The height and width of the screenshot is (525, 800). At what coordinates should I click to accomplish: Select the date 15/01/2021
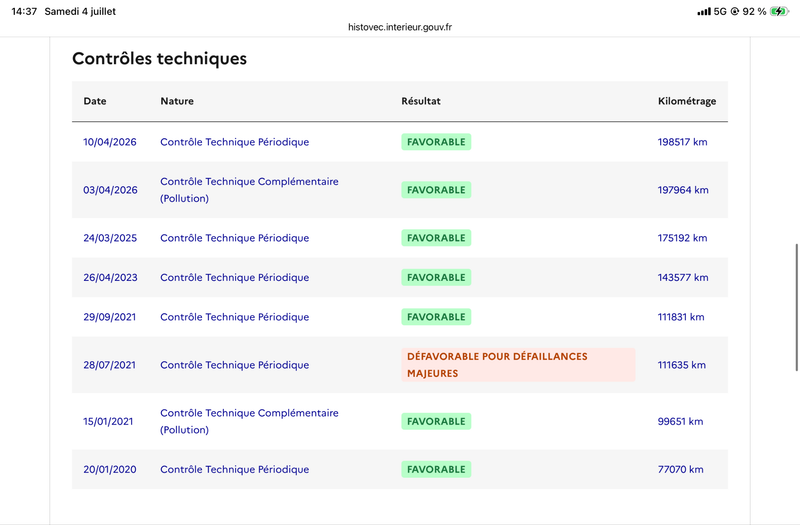(x=108, y=421)
